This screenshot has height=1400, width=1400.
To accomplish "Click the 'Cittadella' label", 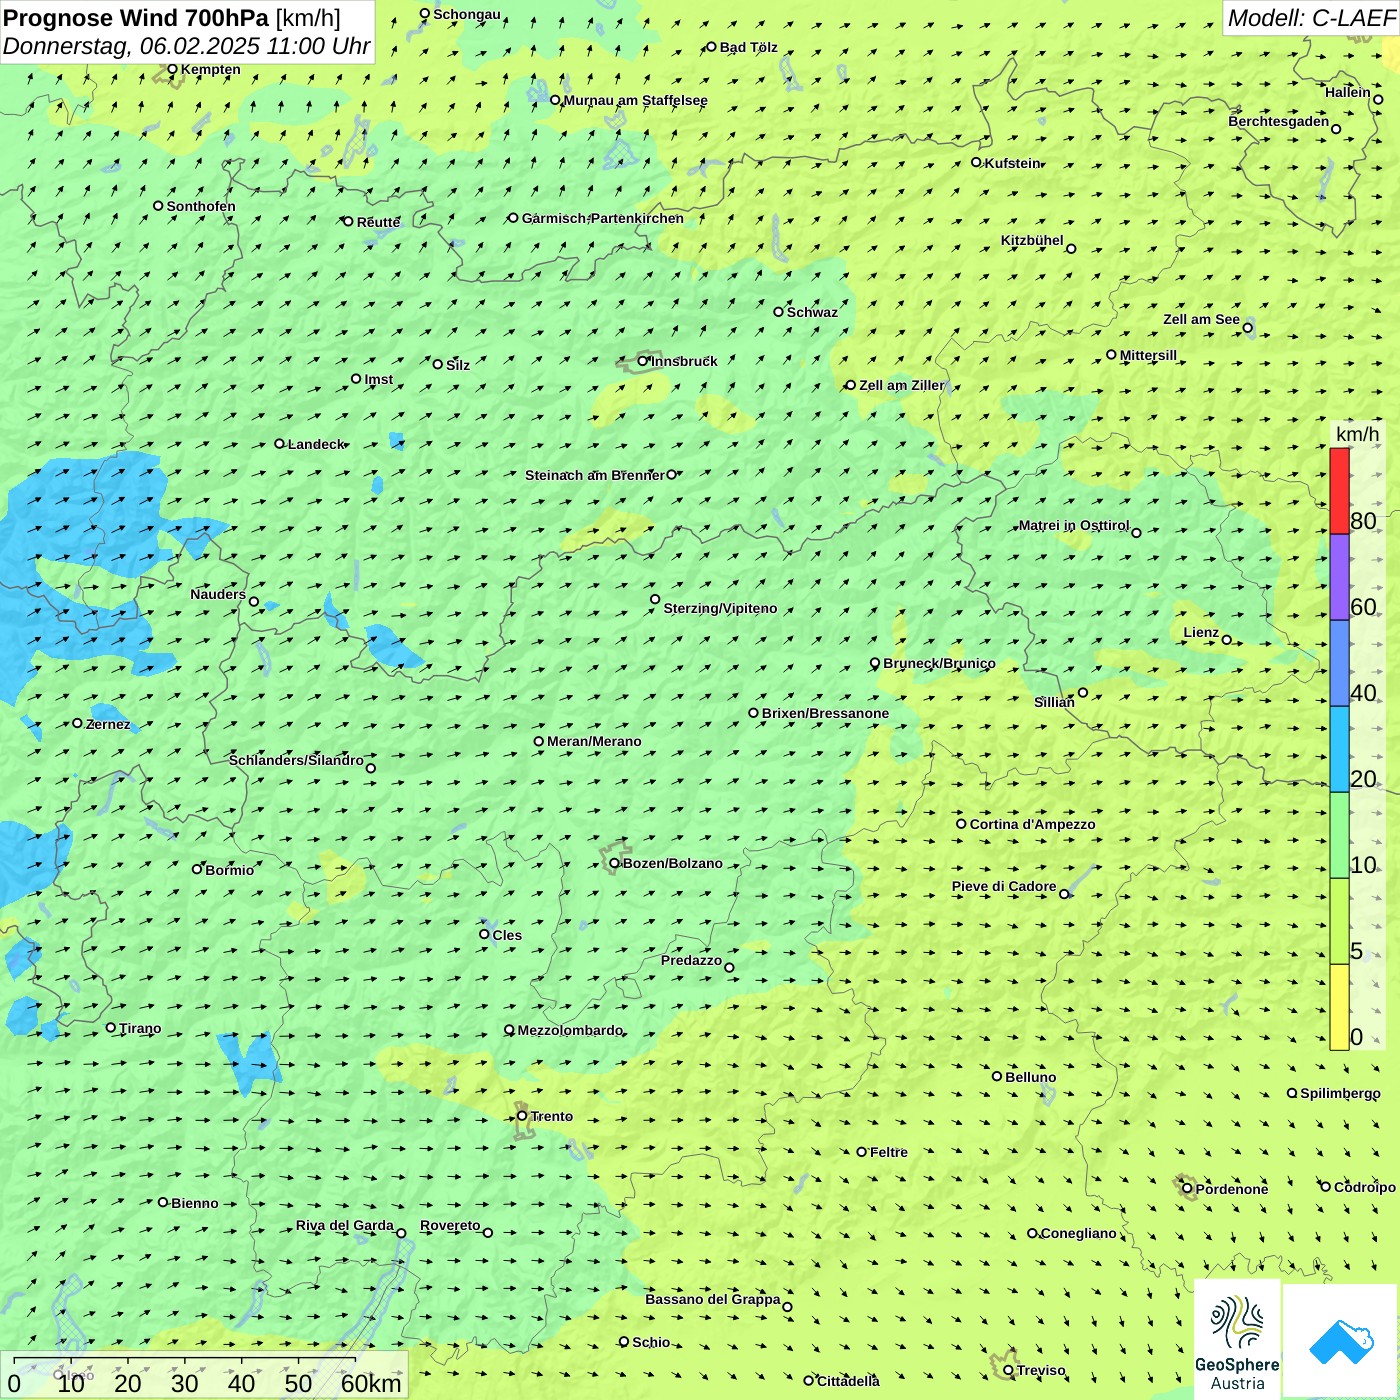I will 848,1381.
